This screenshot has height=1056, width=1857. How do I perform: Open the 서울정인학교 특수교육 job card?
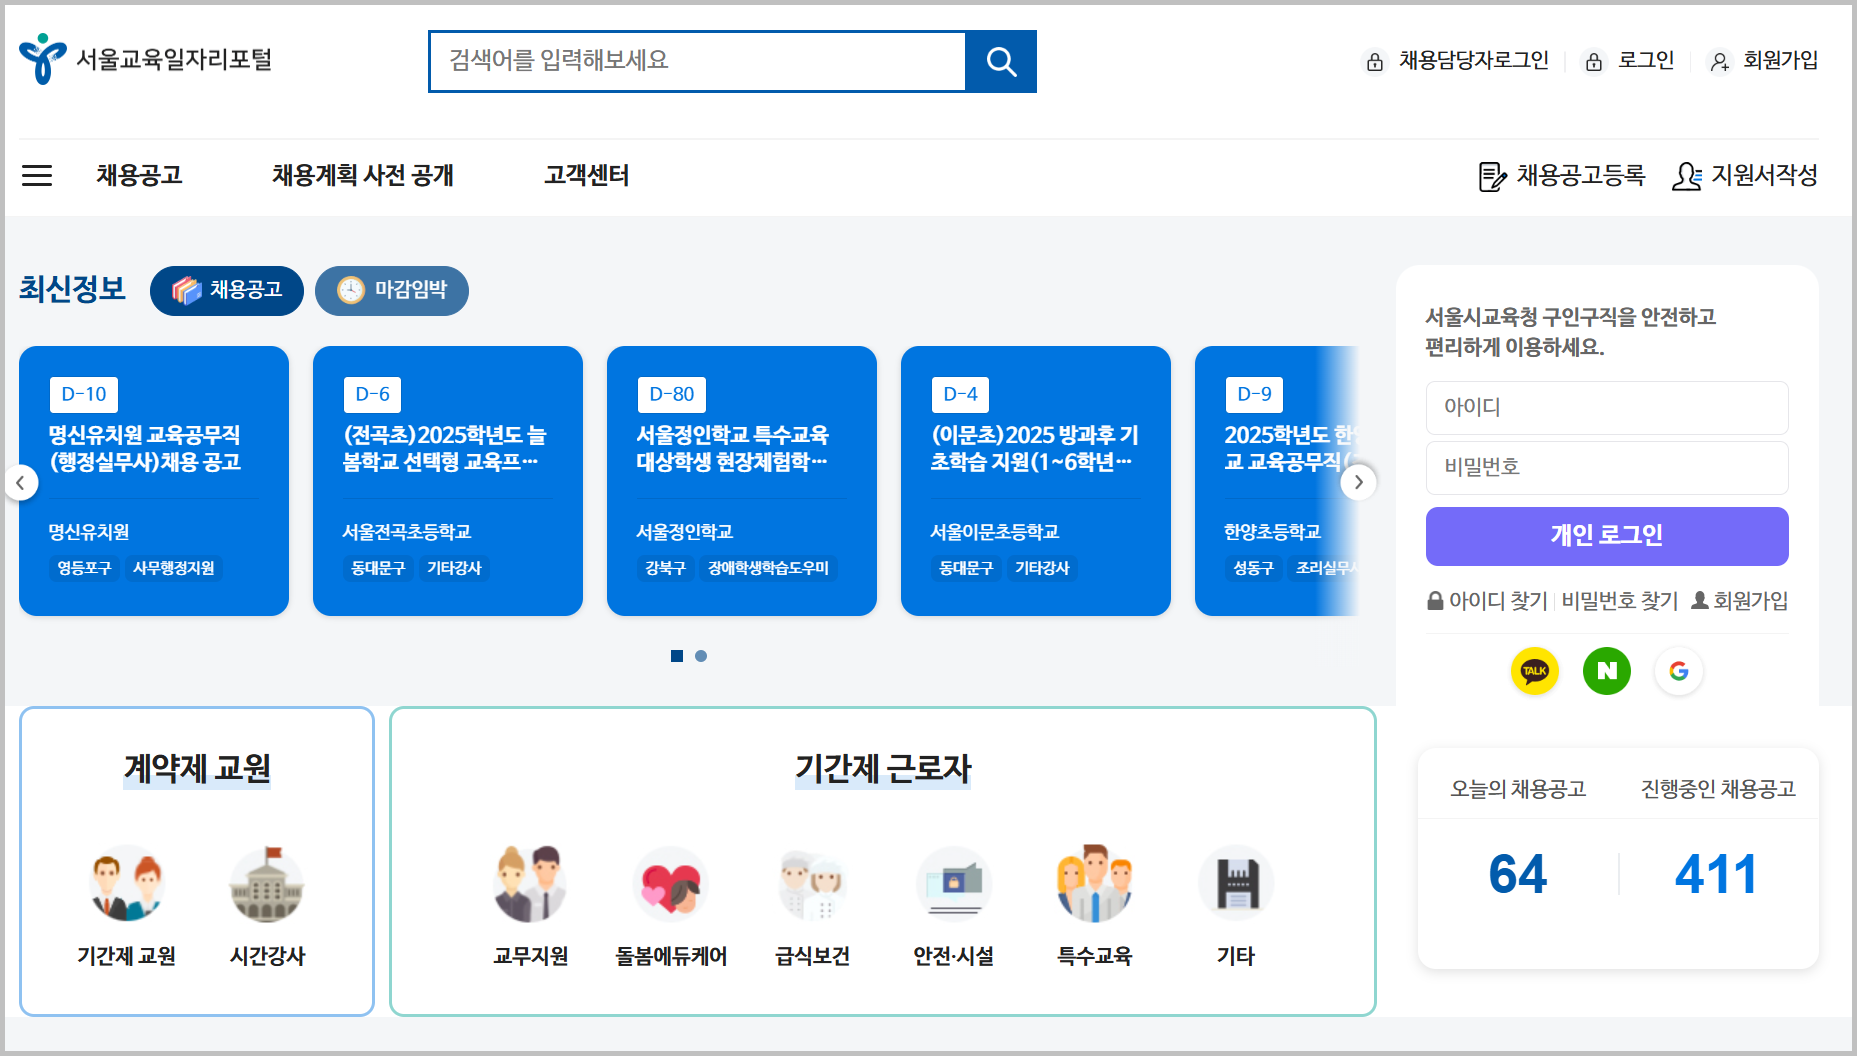[742, 481]
